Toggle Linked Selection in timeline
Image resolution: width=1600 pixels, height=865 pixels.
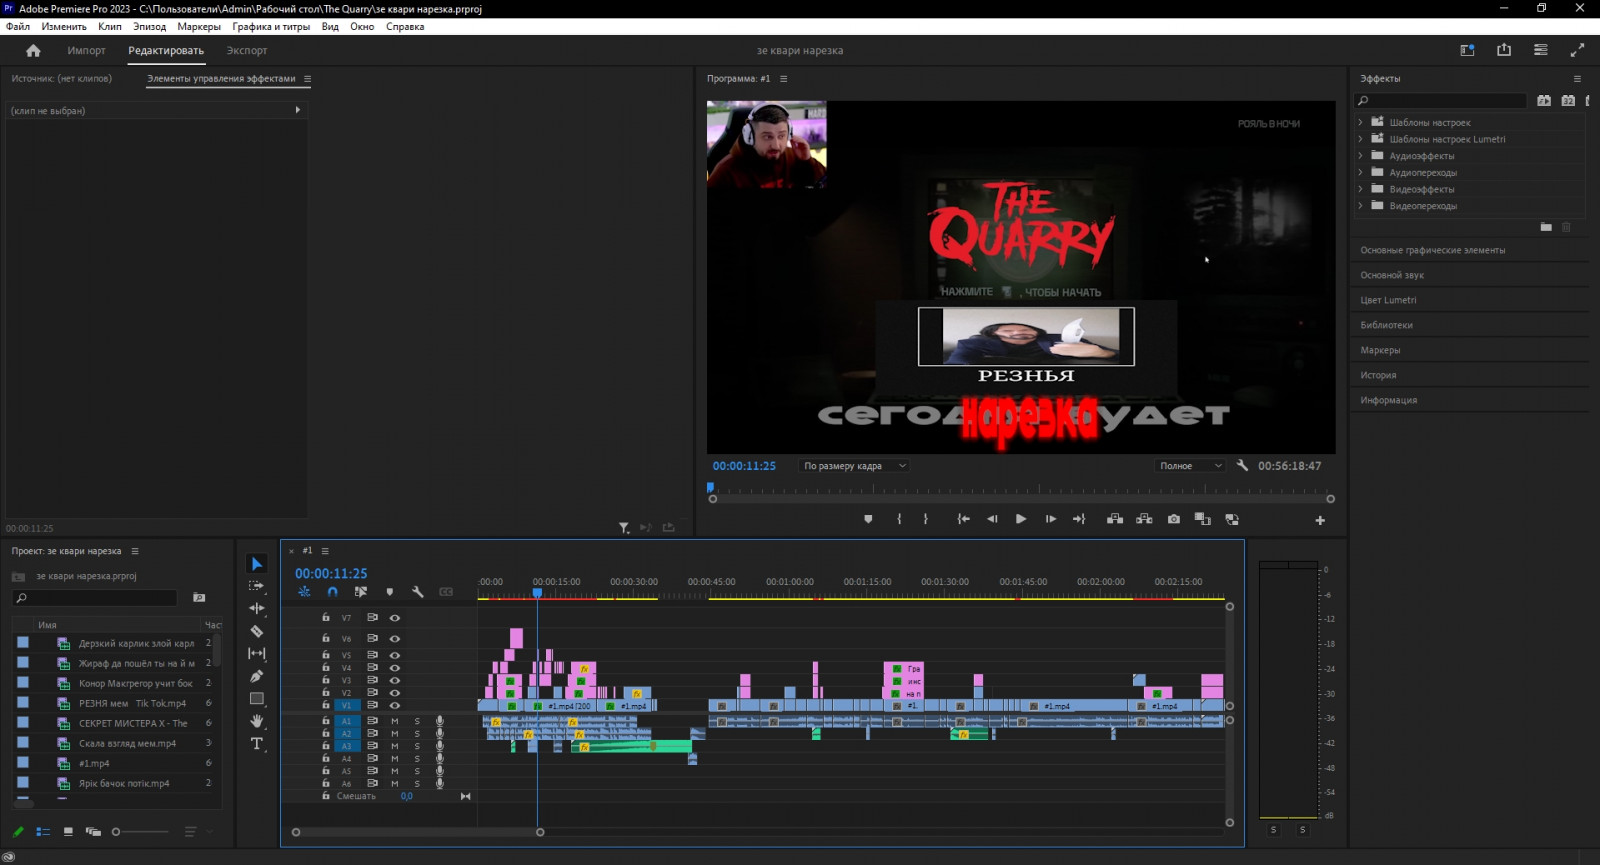click(x=361, y=592)
